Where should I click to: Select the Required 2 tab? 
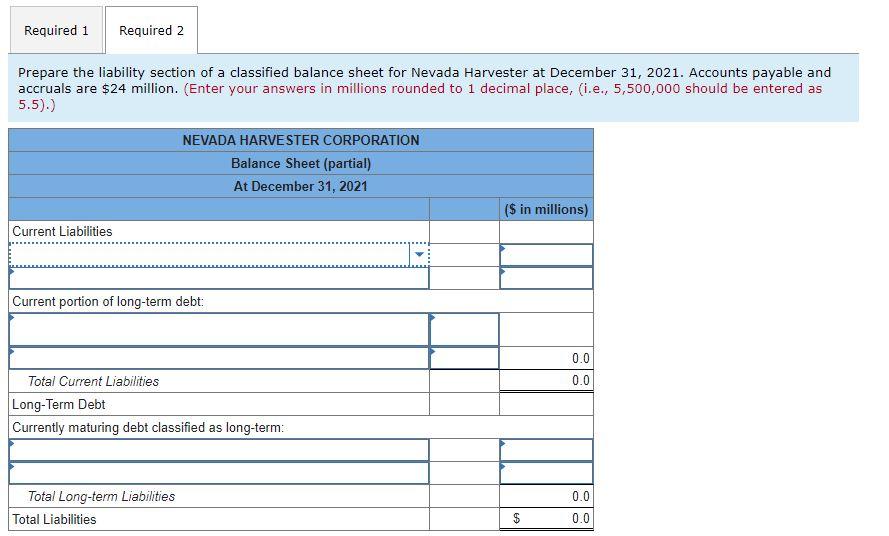click(x=151, y=30)
